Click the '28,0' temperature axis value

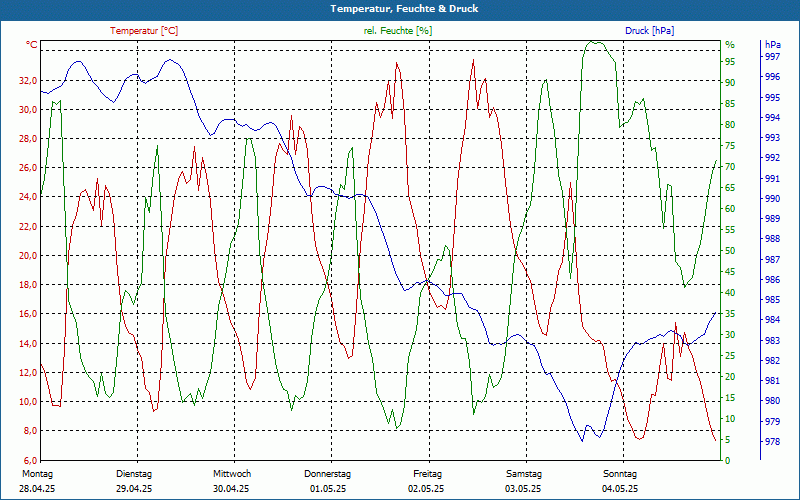pos(29,139)
